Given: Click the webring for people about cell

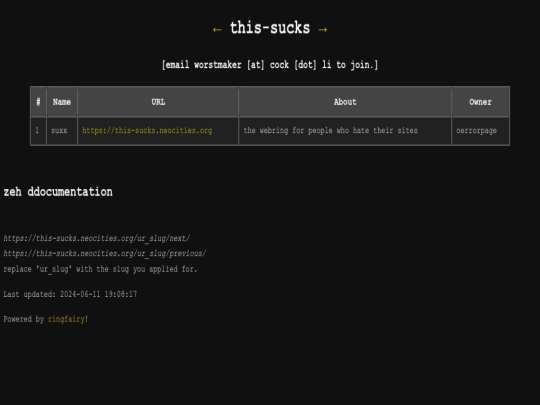Looking at the screenshot, I should click(345, 131).
